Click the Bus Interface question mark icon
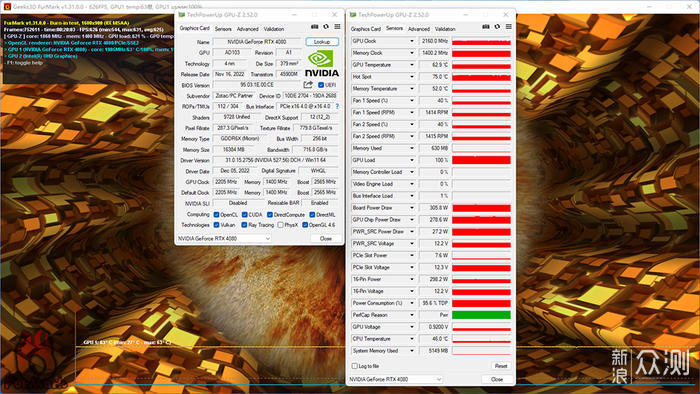The image size is (700, 394). [337, 106]
